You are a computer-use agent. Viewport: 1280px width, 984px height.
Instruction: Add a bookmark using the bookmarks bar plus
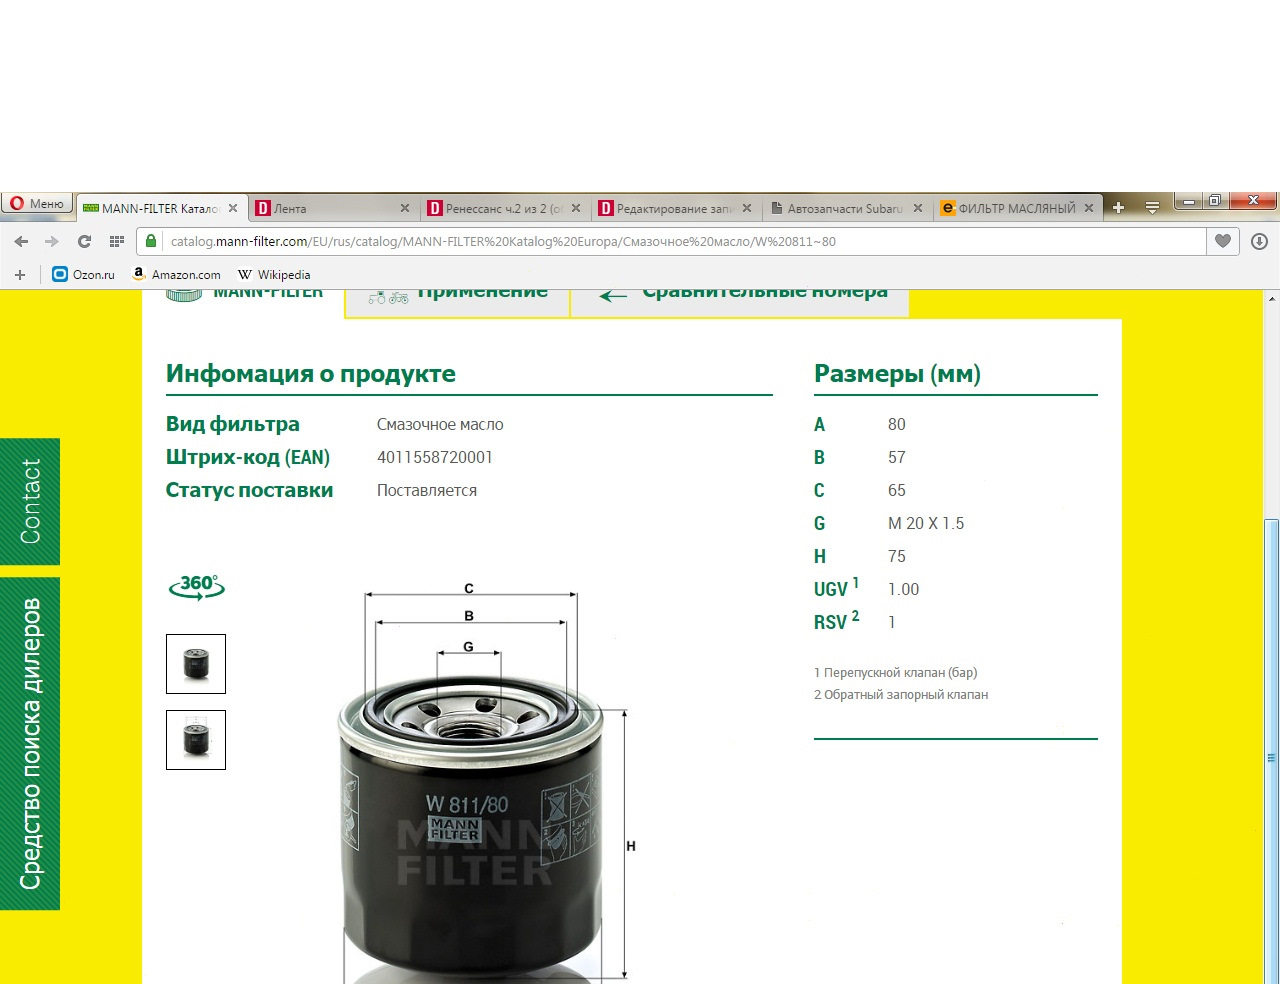(19, 274)
